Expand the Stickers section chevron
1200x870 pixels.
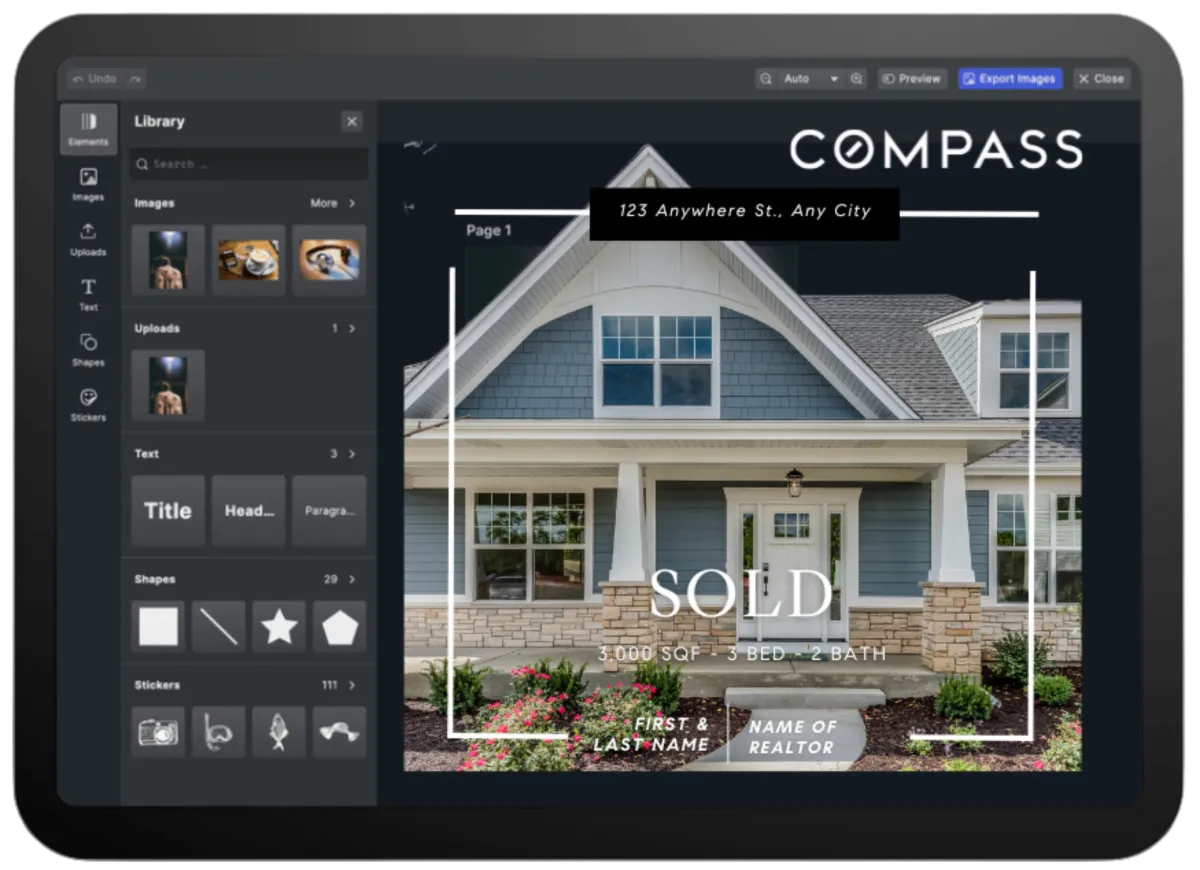[352, 685]
